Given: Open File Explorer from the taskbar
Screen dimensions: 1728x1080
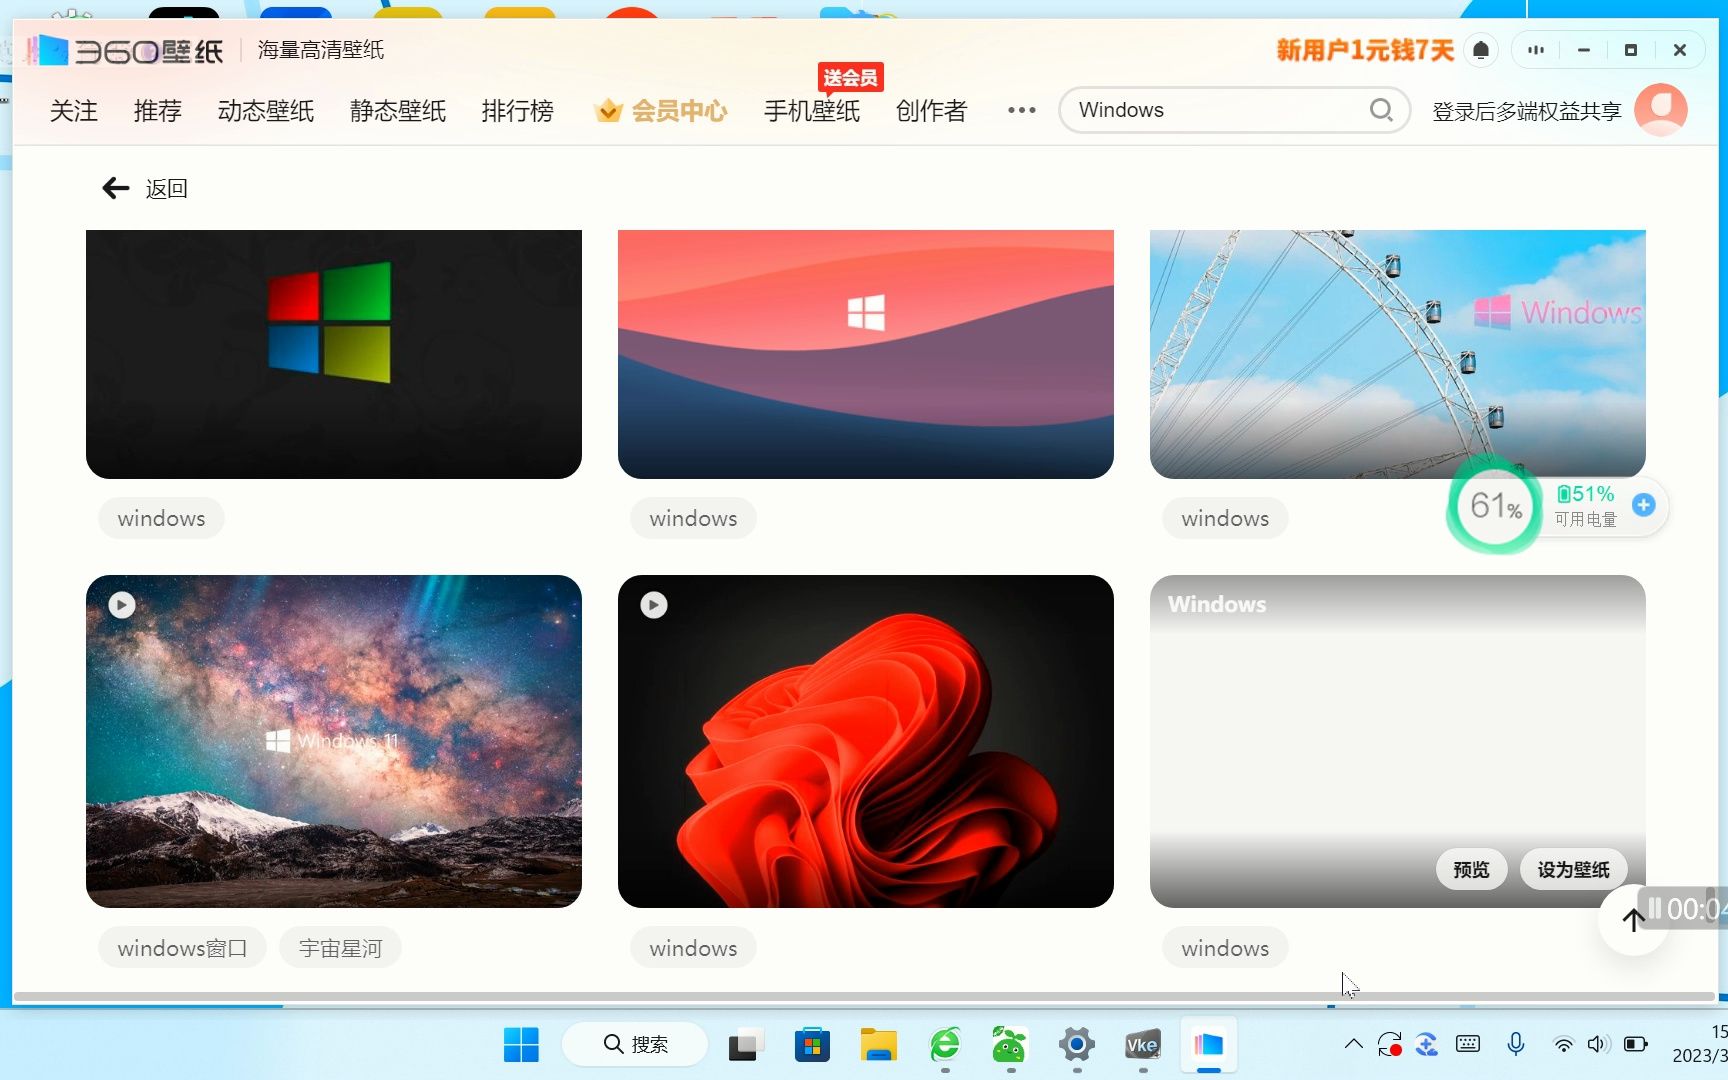Looking at the screenshot, I should pos(879,1045).
